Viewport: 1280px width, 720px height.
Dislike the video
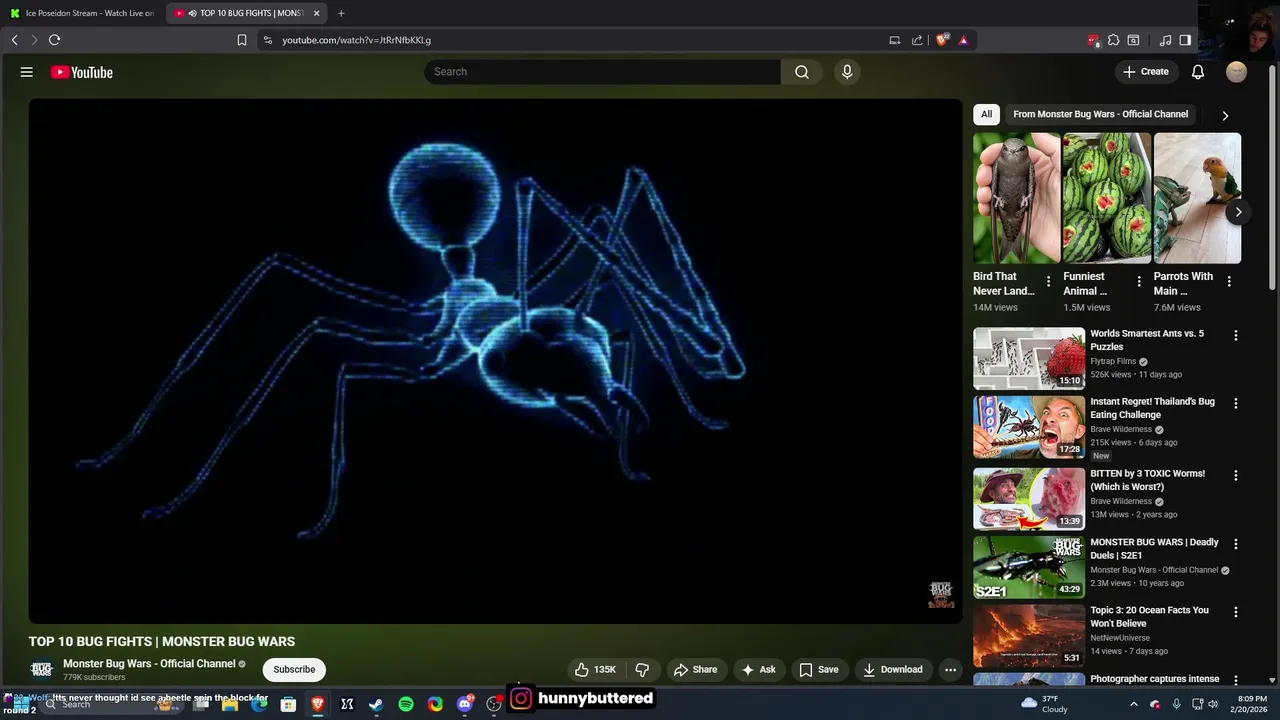pos(642,670)
